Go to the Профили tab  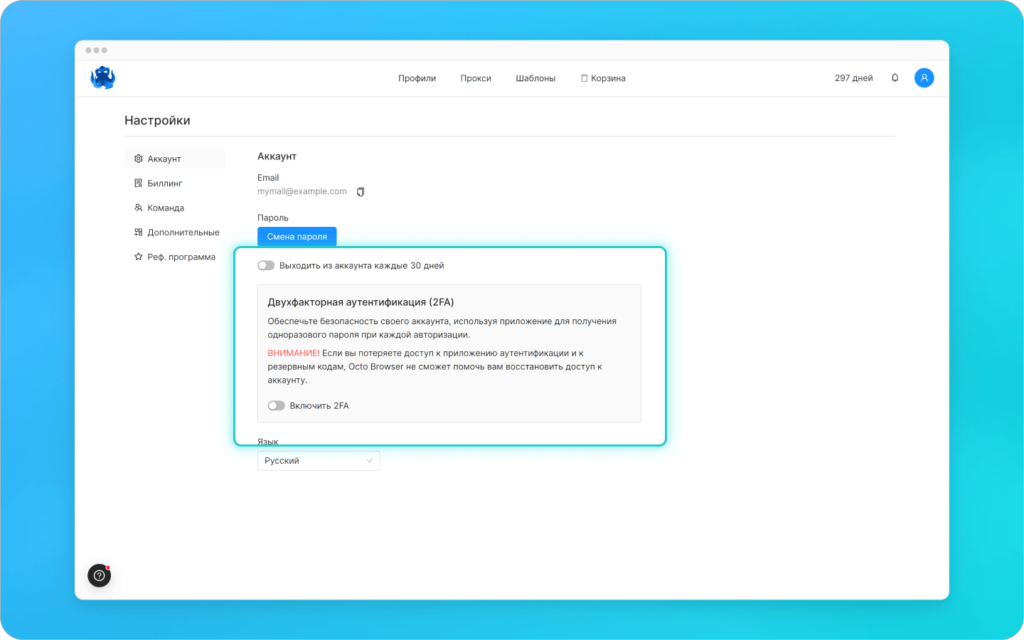(x=417, y=78)
